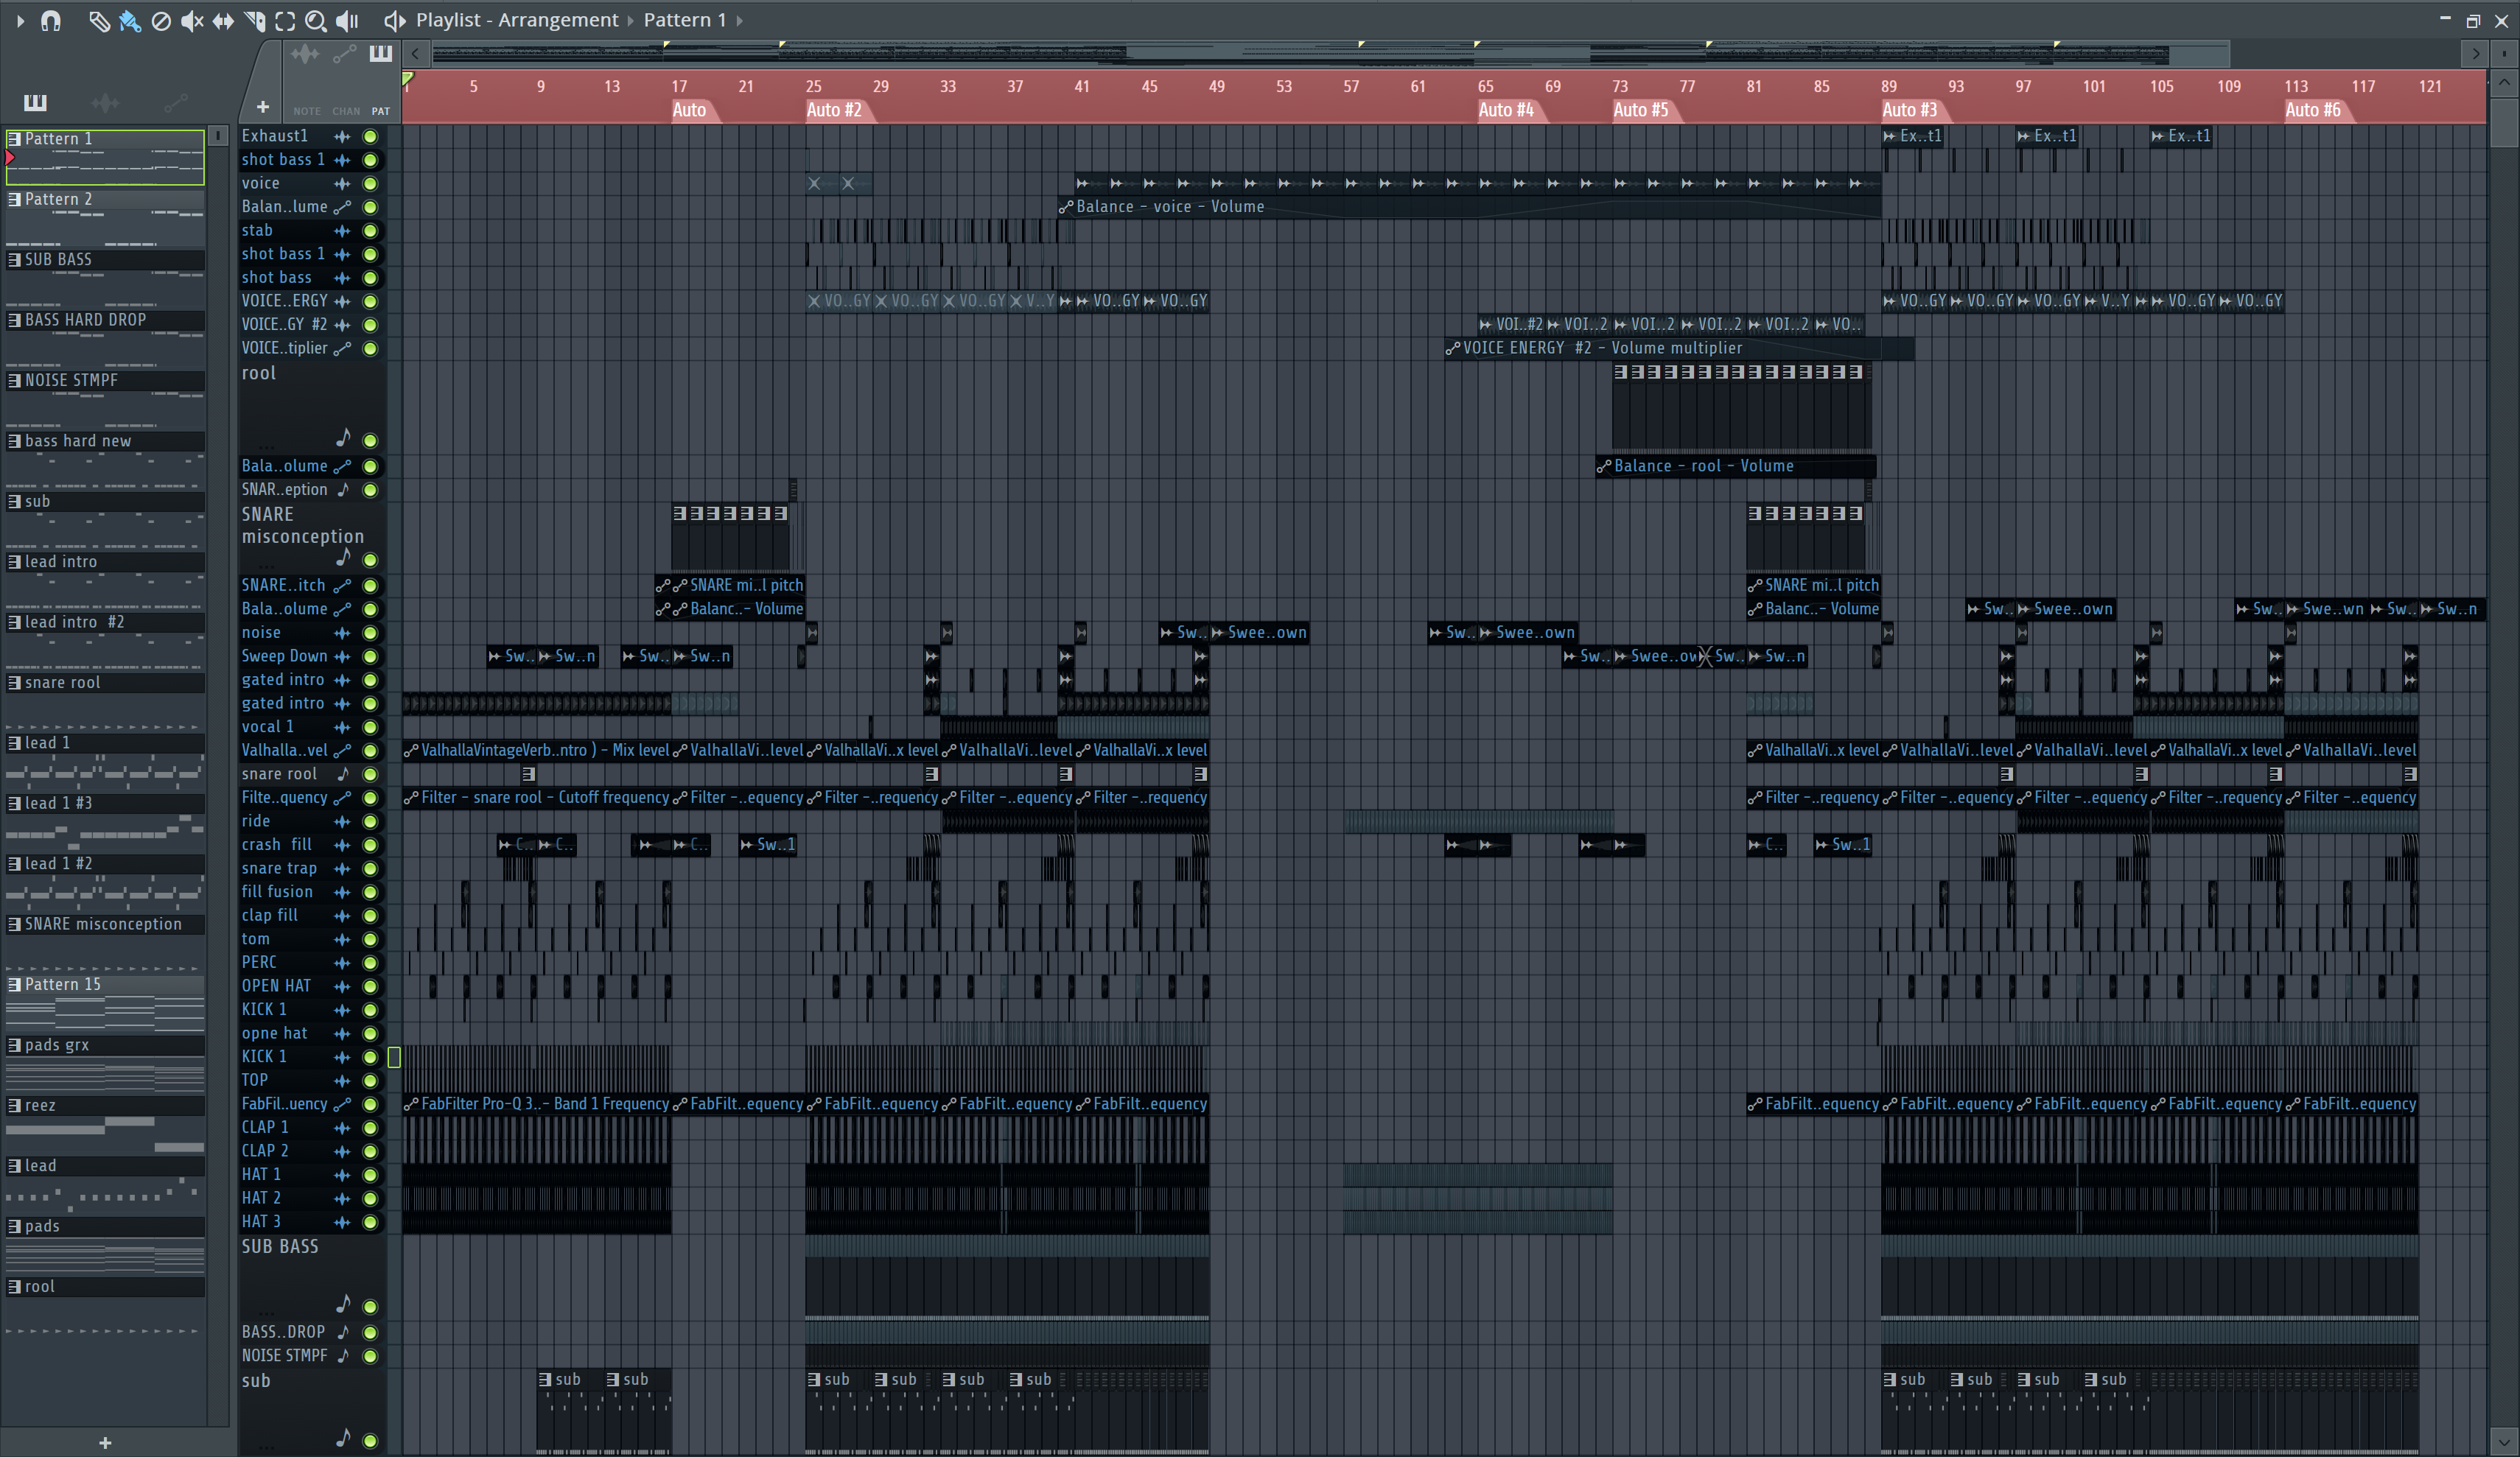Switch to the PAT tab
The width and height of the screenshot is (2520, 1457).
pos(380,111)
